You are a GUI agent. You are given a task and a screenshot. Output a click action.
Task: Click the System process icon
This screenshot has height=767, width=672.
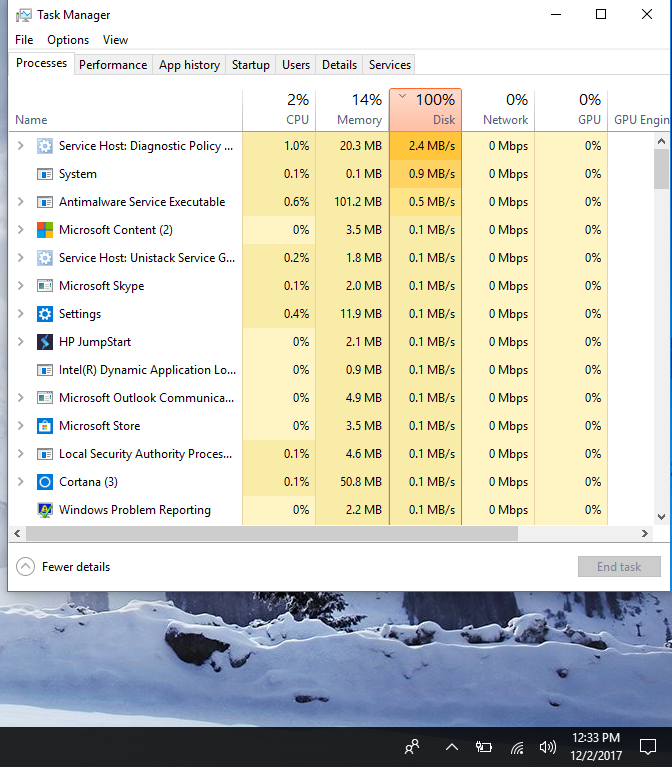[45, 174]
